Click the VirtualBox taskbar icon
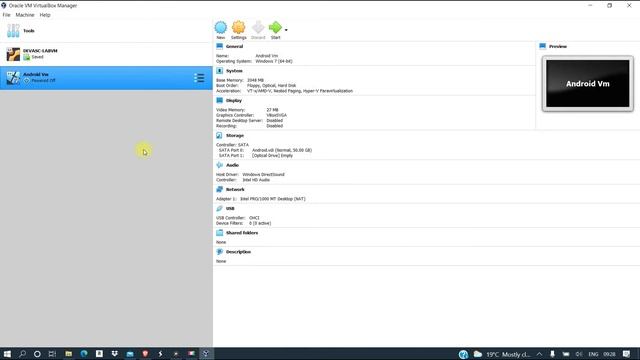Viewport: 640px width, 360px height. [x=206, y=354]
